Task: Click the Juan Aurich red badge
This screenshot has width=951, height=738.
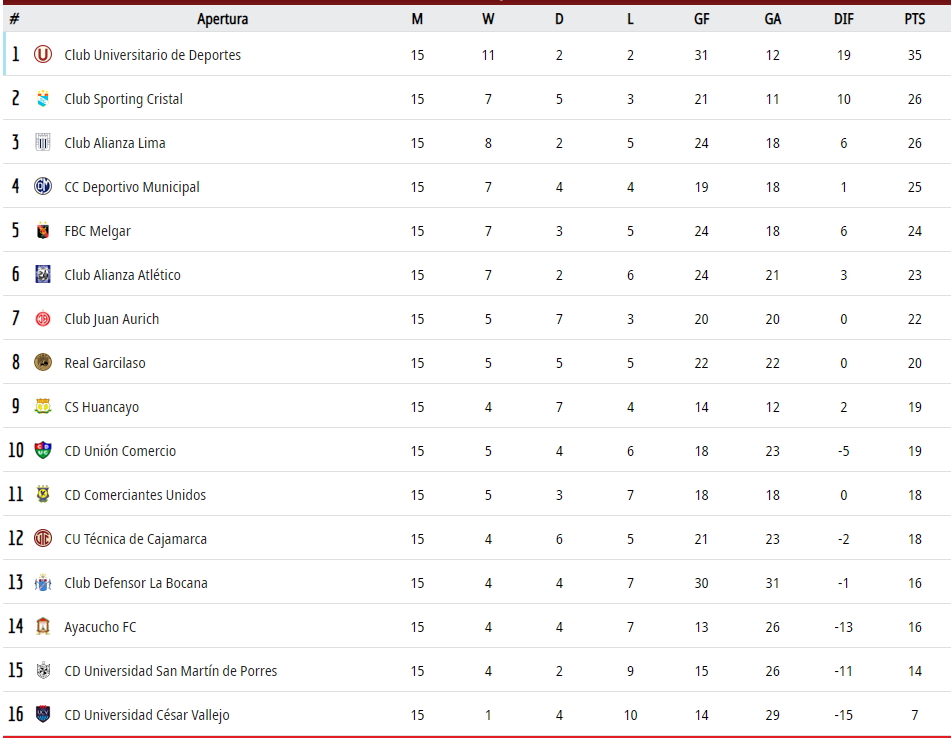Action: [x=42, y=318]
